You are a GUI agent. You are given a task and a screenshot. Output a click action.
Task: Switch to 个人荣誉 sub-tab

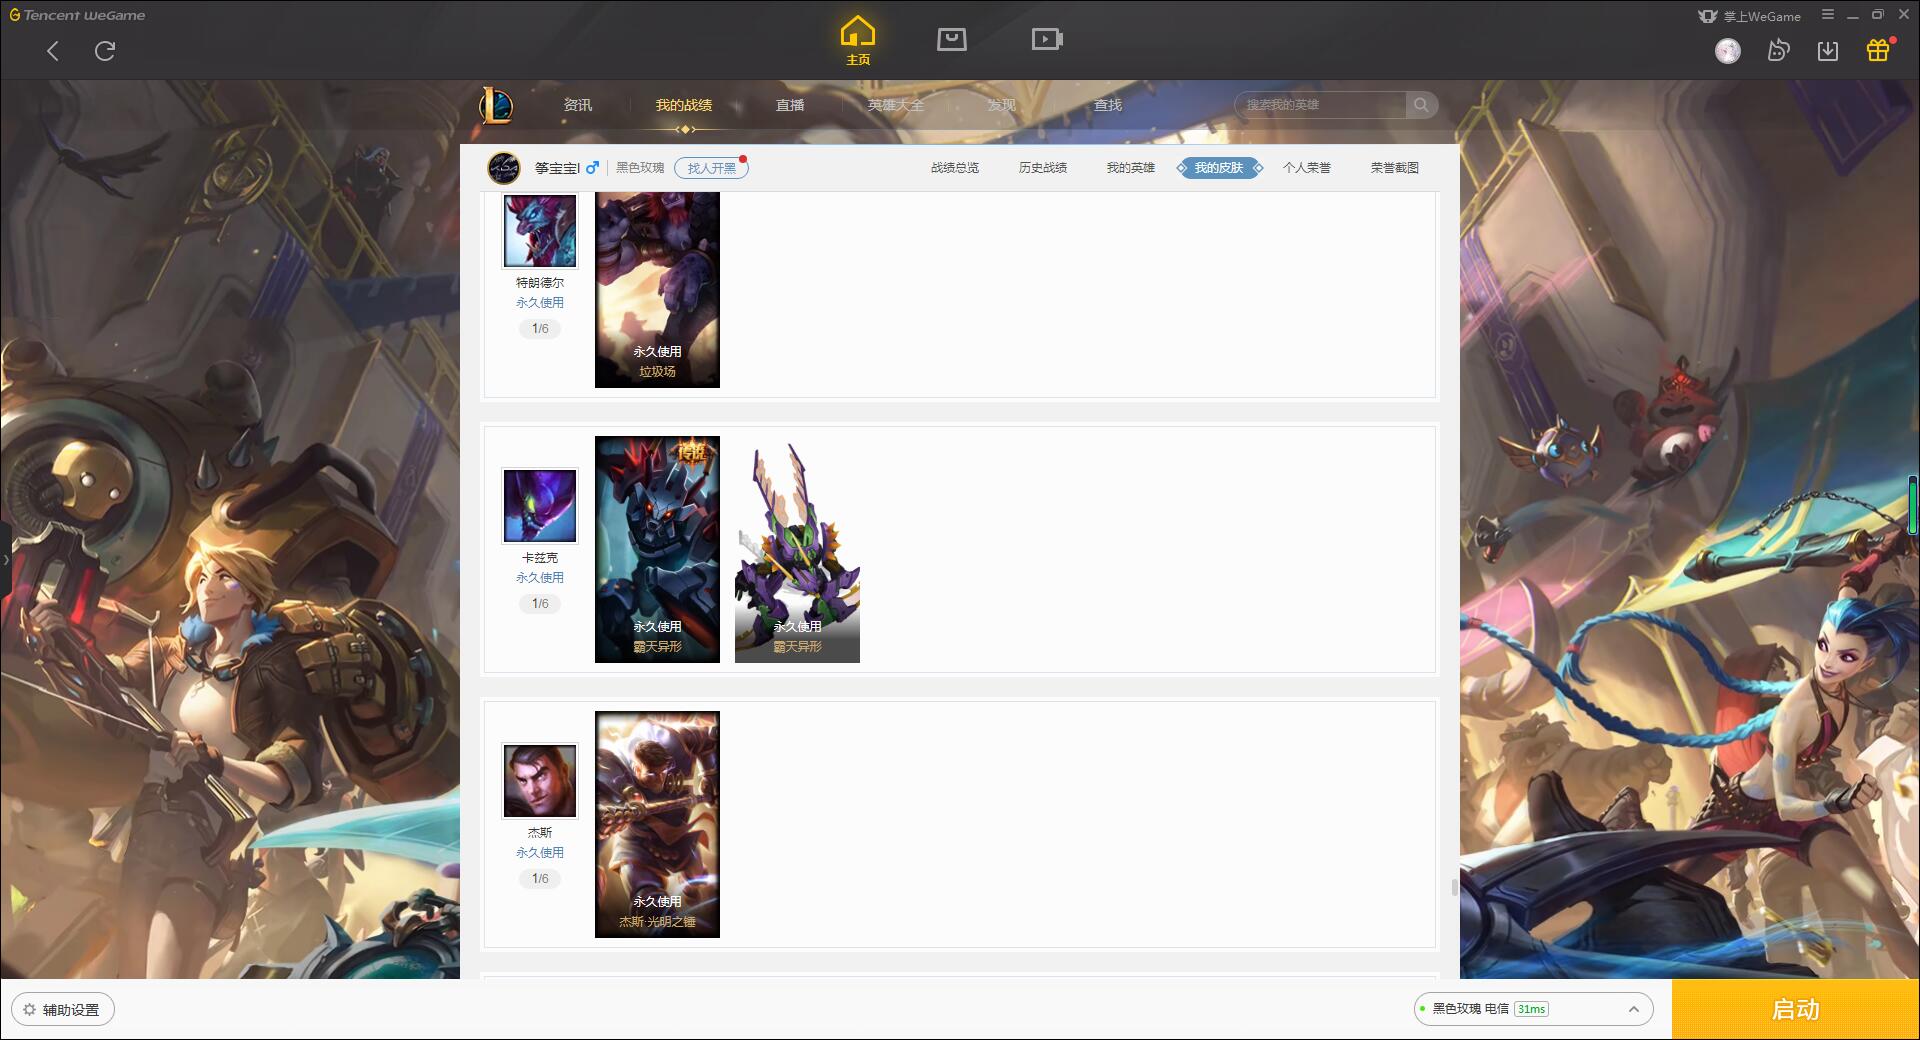[1307, 168]
